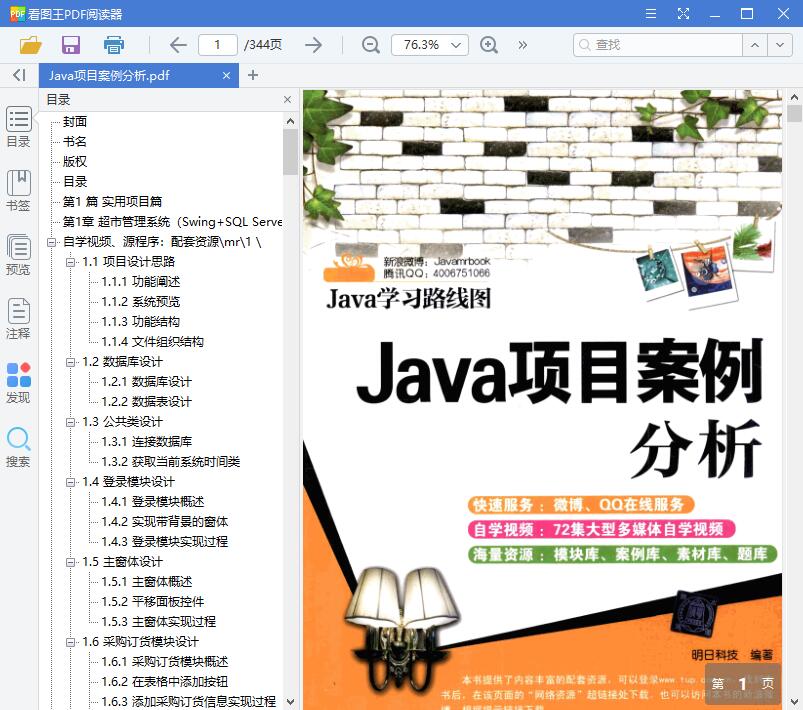
Task: Select 1.6.2 在表格中添加按钮 entry
Action: coord(164,682)
